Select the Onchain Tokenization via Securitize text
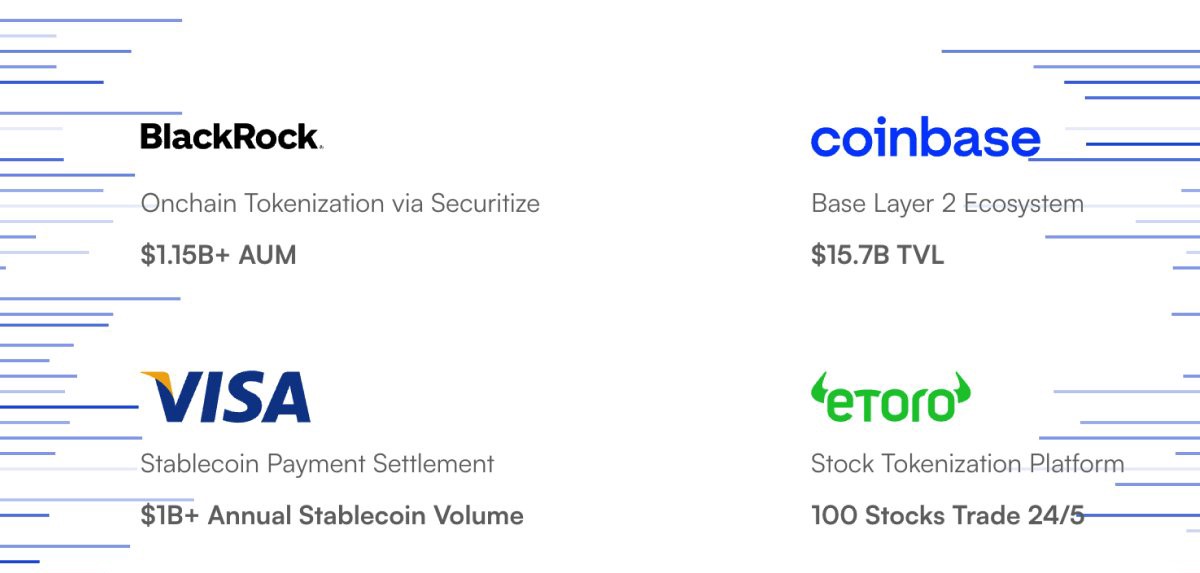1200x573 pixels. (x=340, y=204)
